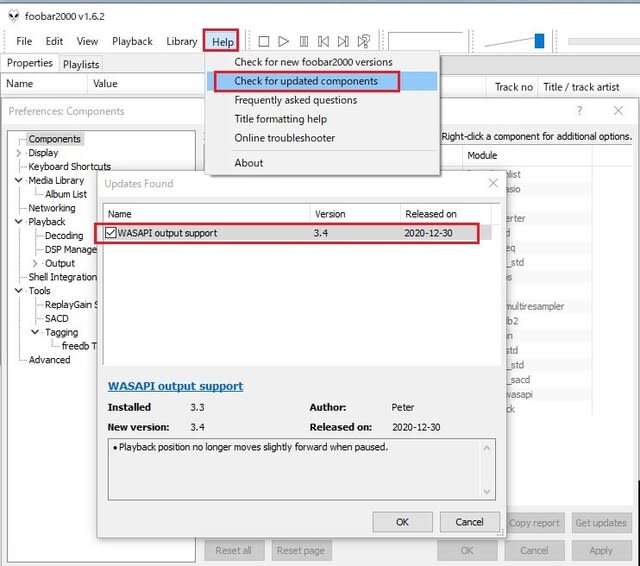Toggle the WASAPI output support checkbox

pos(111,233)
